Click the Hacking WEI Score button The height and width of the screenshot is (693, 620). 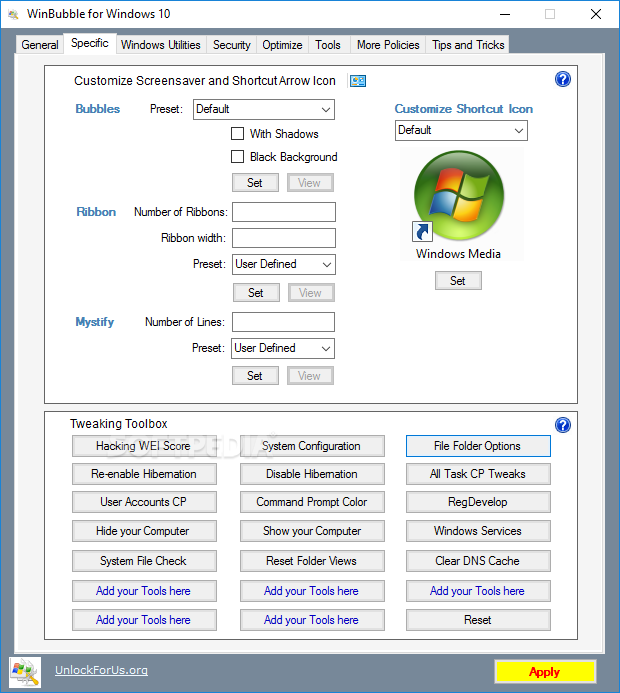tap(144, 446)
